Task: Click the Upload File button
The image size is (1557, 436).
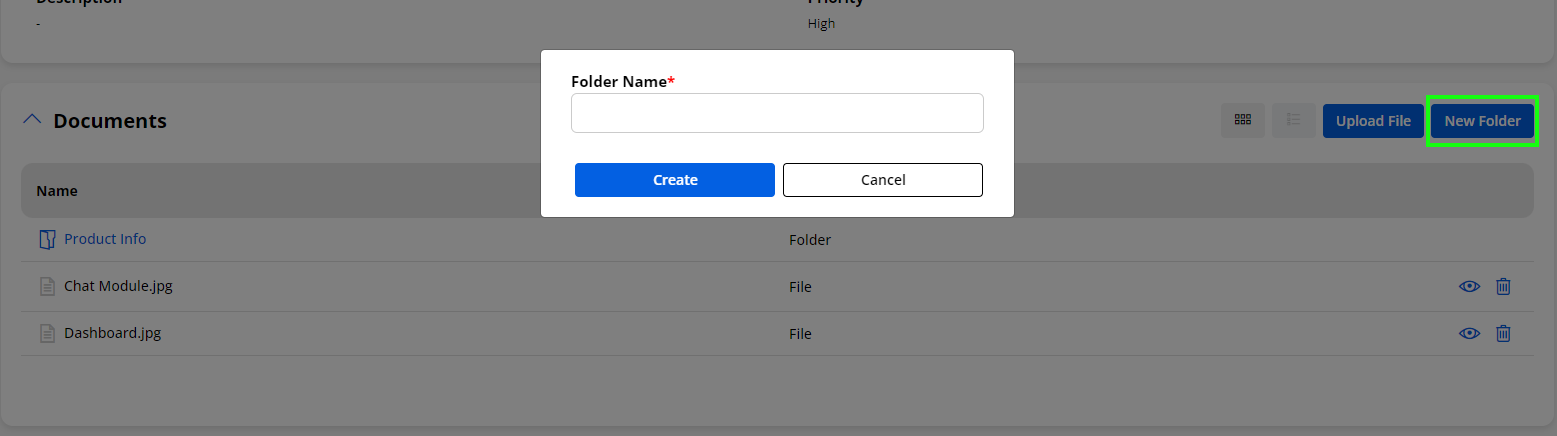Action: pos(1373,121)
